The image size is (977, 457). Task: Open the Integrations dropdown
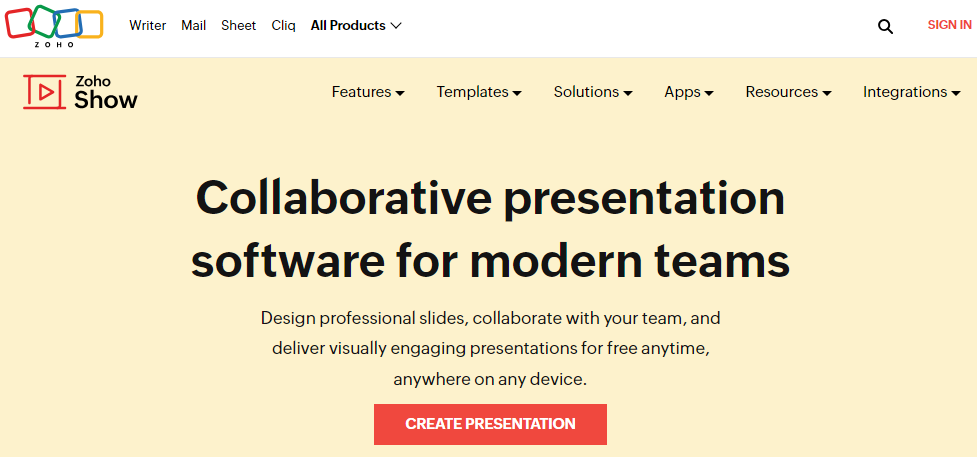[911, 92]
